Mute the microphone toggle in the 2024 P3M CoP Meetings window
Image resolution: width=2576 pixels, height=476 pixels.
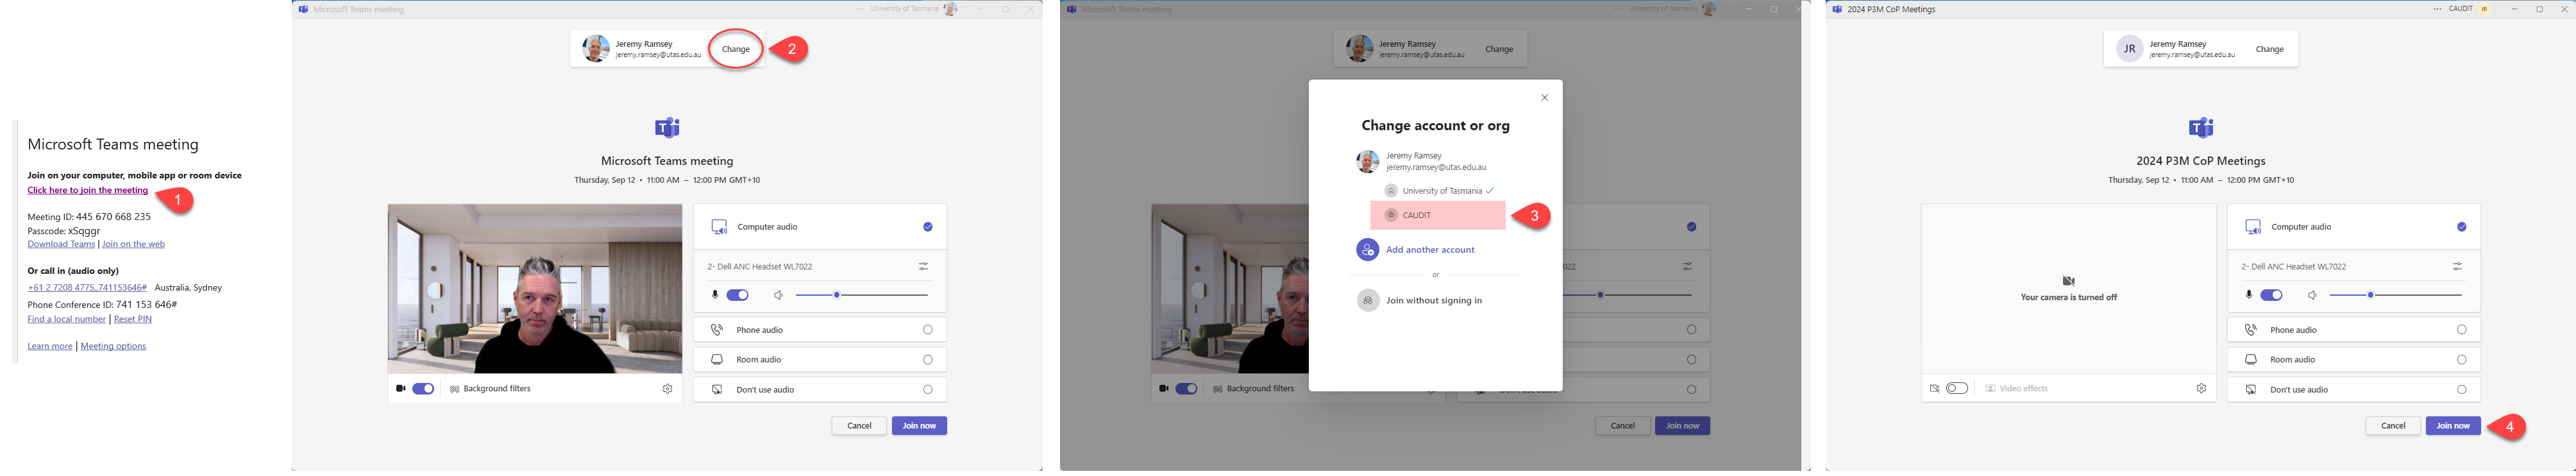click(2272, 295)
